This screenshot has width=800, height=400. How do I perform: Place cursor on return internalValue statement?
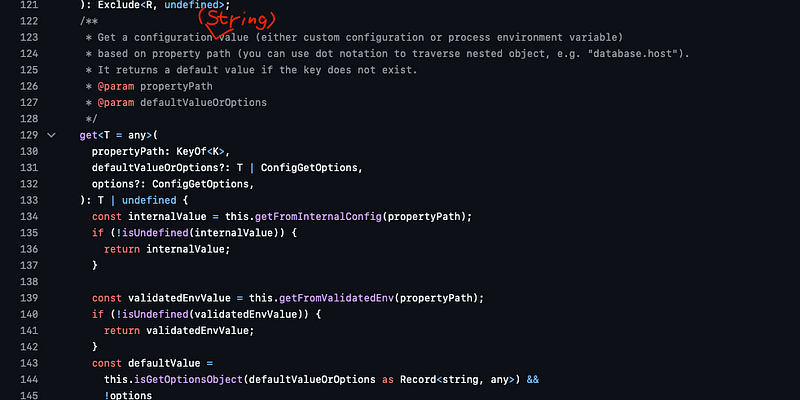(167, 249)
